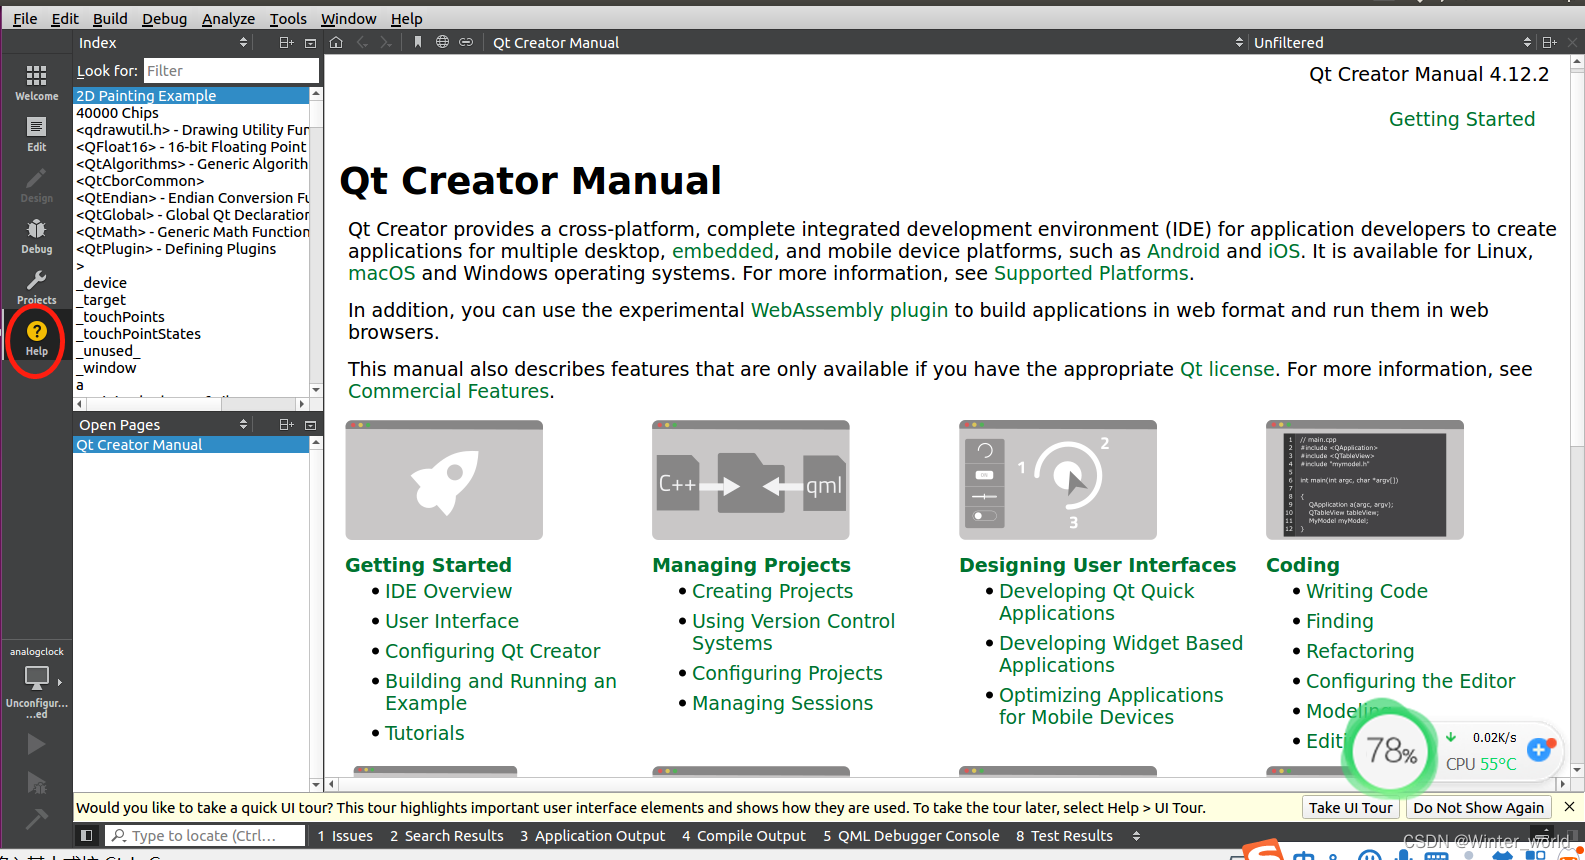Viewport: 1585px width, 860px height.
Task: Open the Commercial Features link
Action: coord(448,391)
